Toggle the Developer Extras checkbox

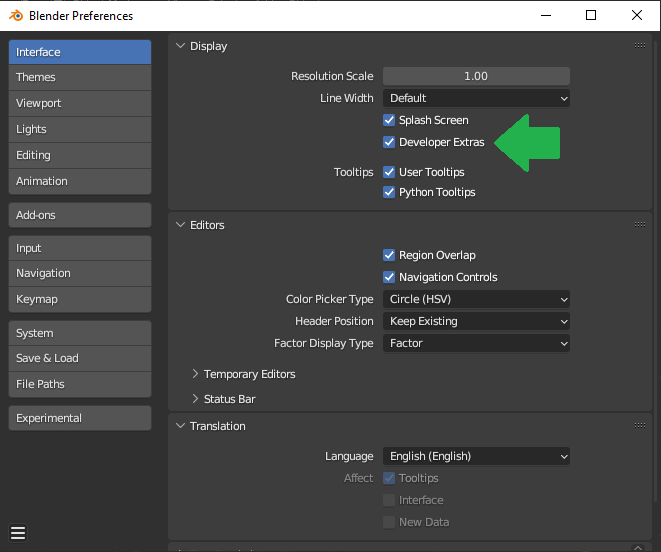[389, 142]
